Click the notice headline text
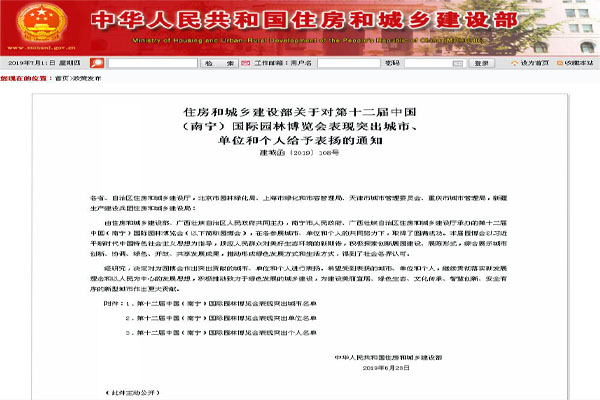 [300, 125]
